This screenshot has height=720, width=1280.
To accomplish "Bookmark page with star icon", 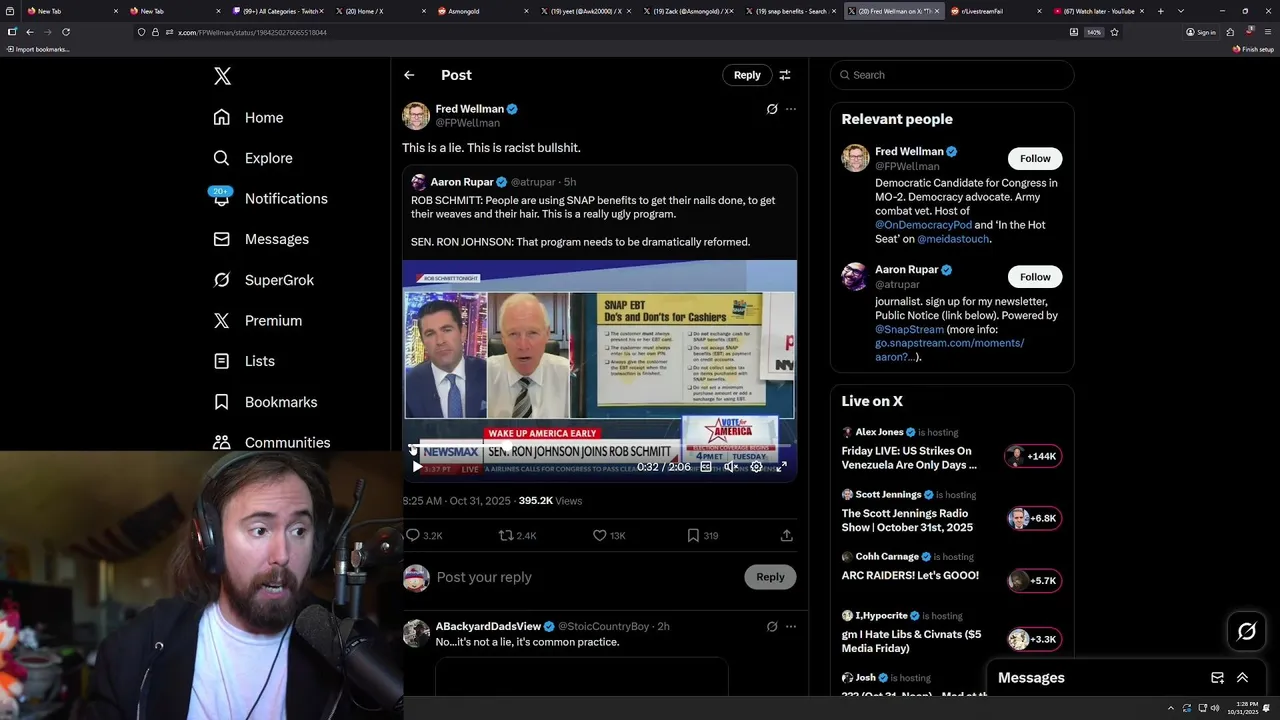I will click(1114, 32).
